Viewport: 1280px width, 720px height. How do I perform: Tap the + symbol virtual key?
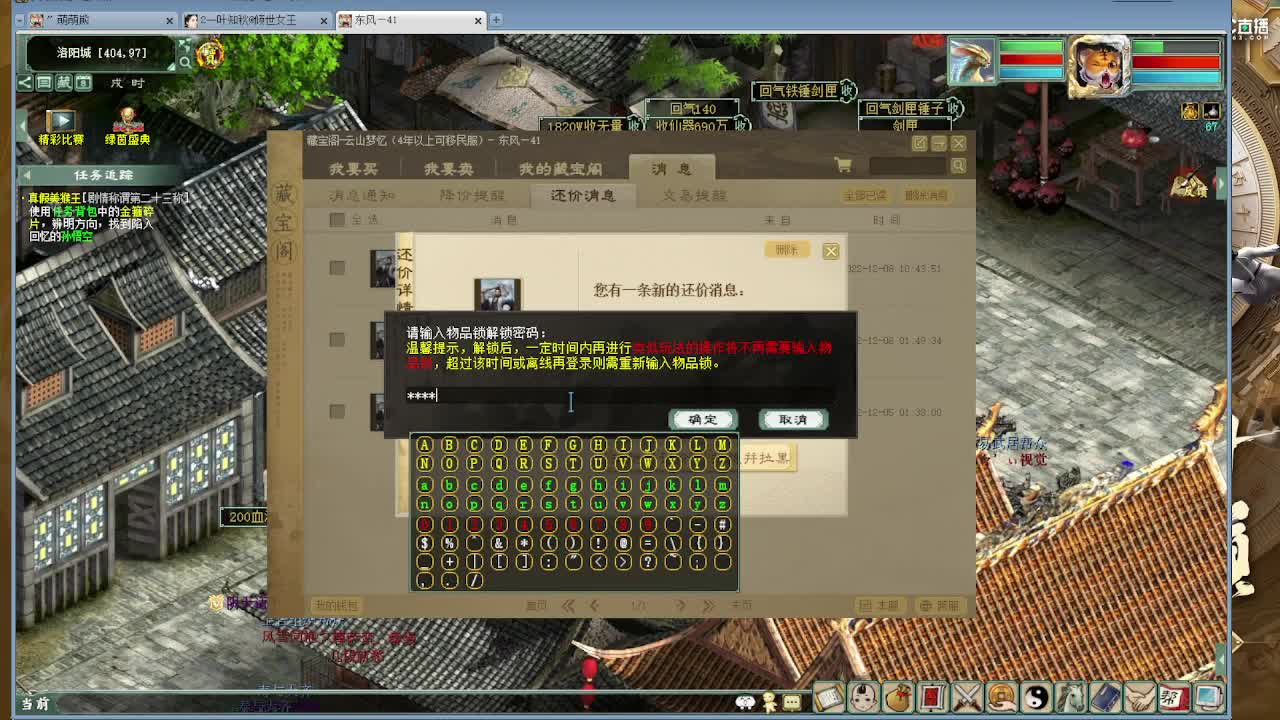[x=449, y=562]
